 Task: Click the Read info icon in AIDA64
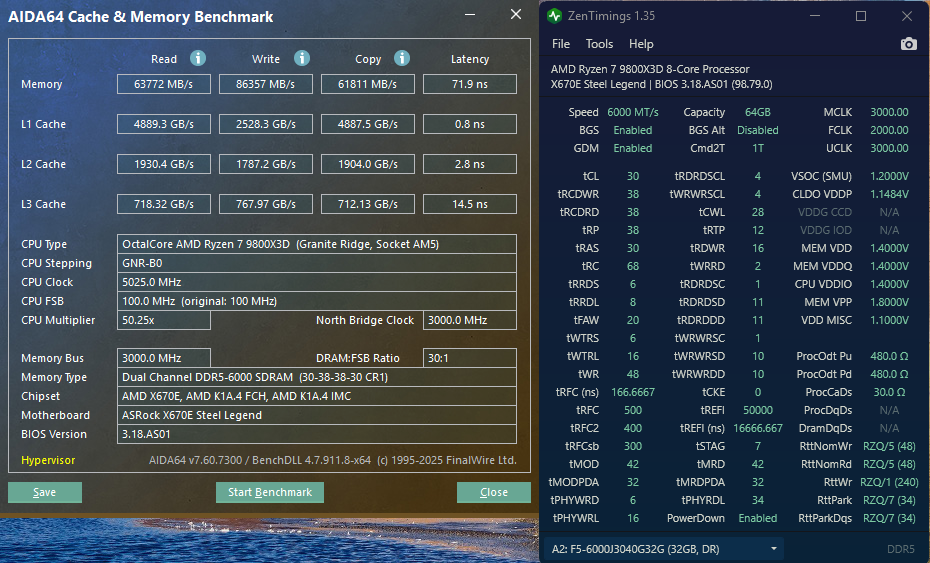click(x=198, y=58)
